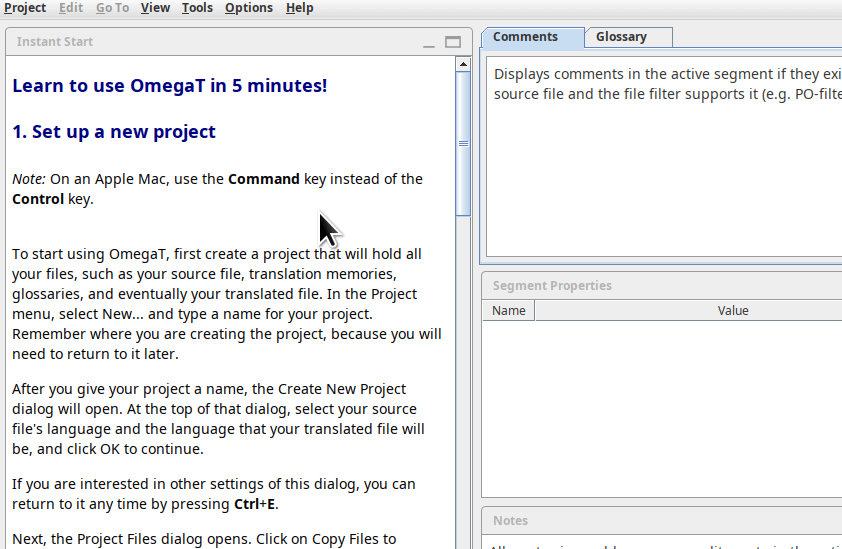The height and width of the screenshot is (549, 842).
Task: Maximize the Instant Start pane
Action: tap(453, 42)
